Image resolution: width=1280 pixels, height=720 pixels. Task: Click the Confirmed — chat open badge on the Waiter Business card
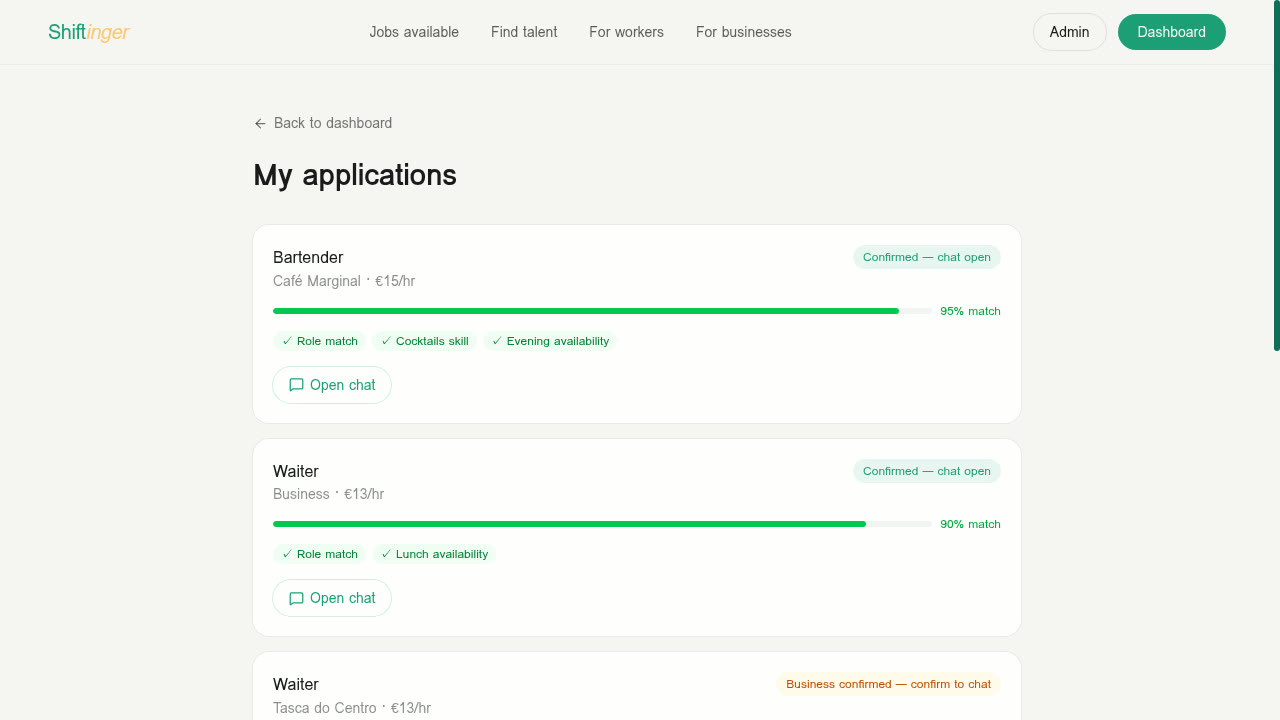pos(927,471)
